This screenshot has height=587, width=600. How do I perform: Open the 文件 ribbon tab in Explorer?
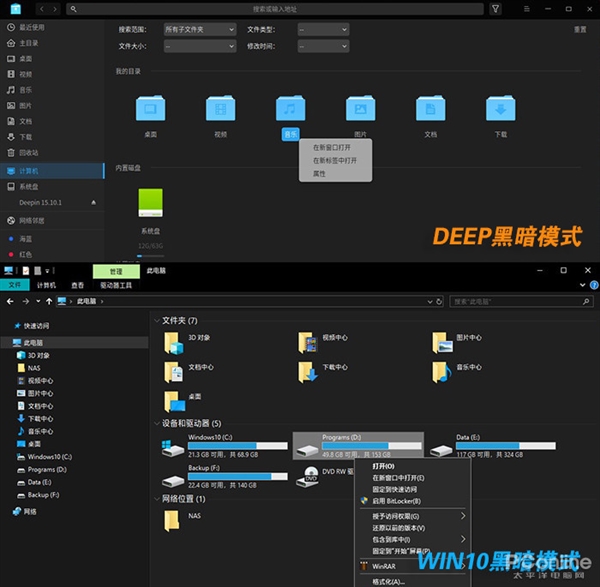pyautogui.click(x=15, y=285)
